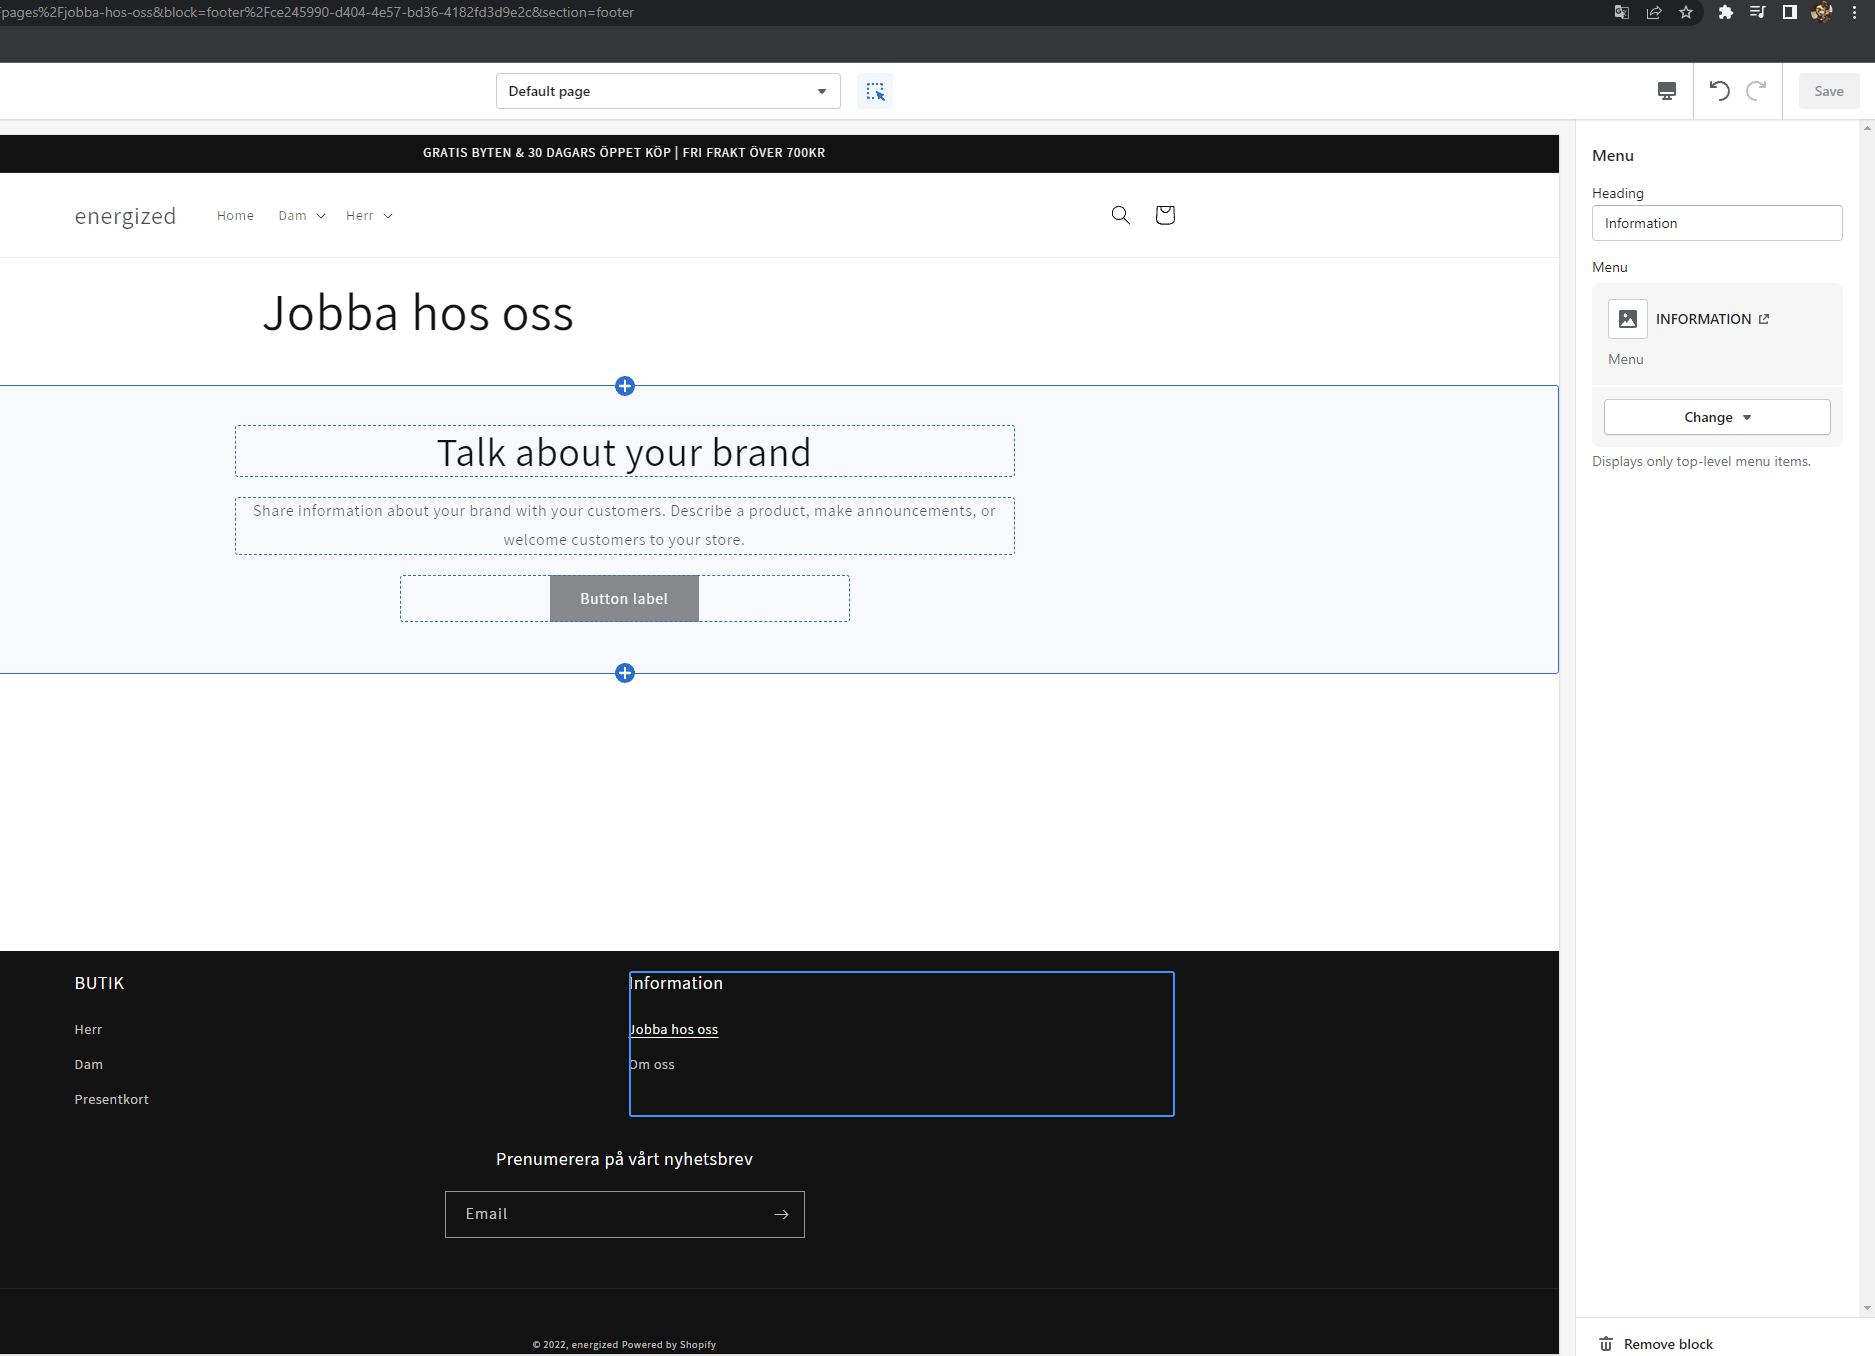Bookmark this page with the star icon
This screenshot has width=1875, height=1356.
click(1686, 12)
